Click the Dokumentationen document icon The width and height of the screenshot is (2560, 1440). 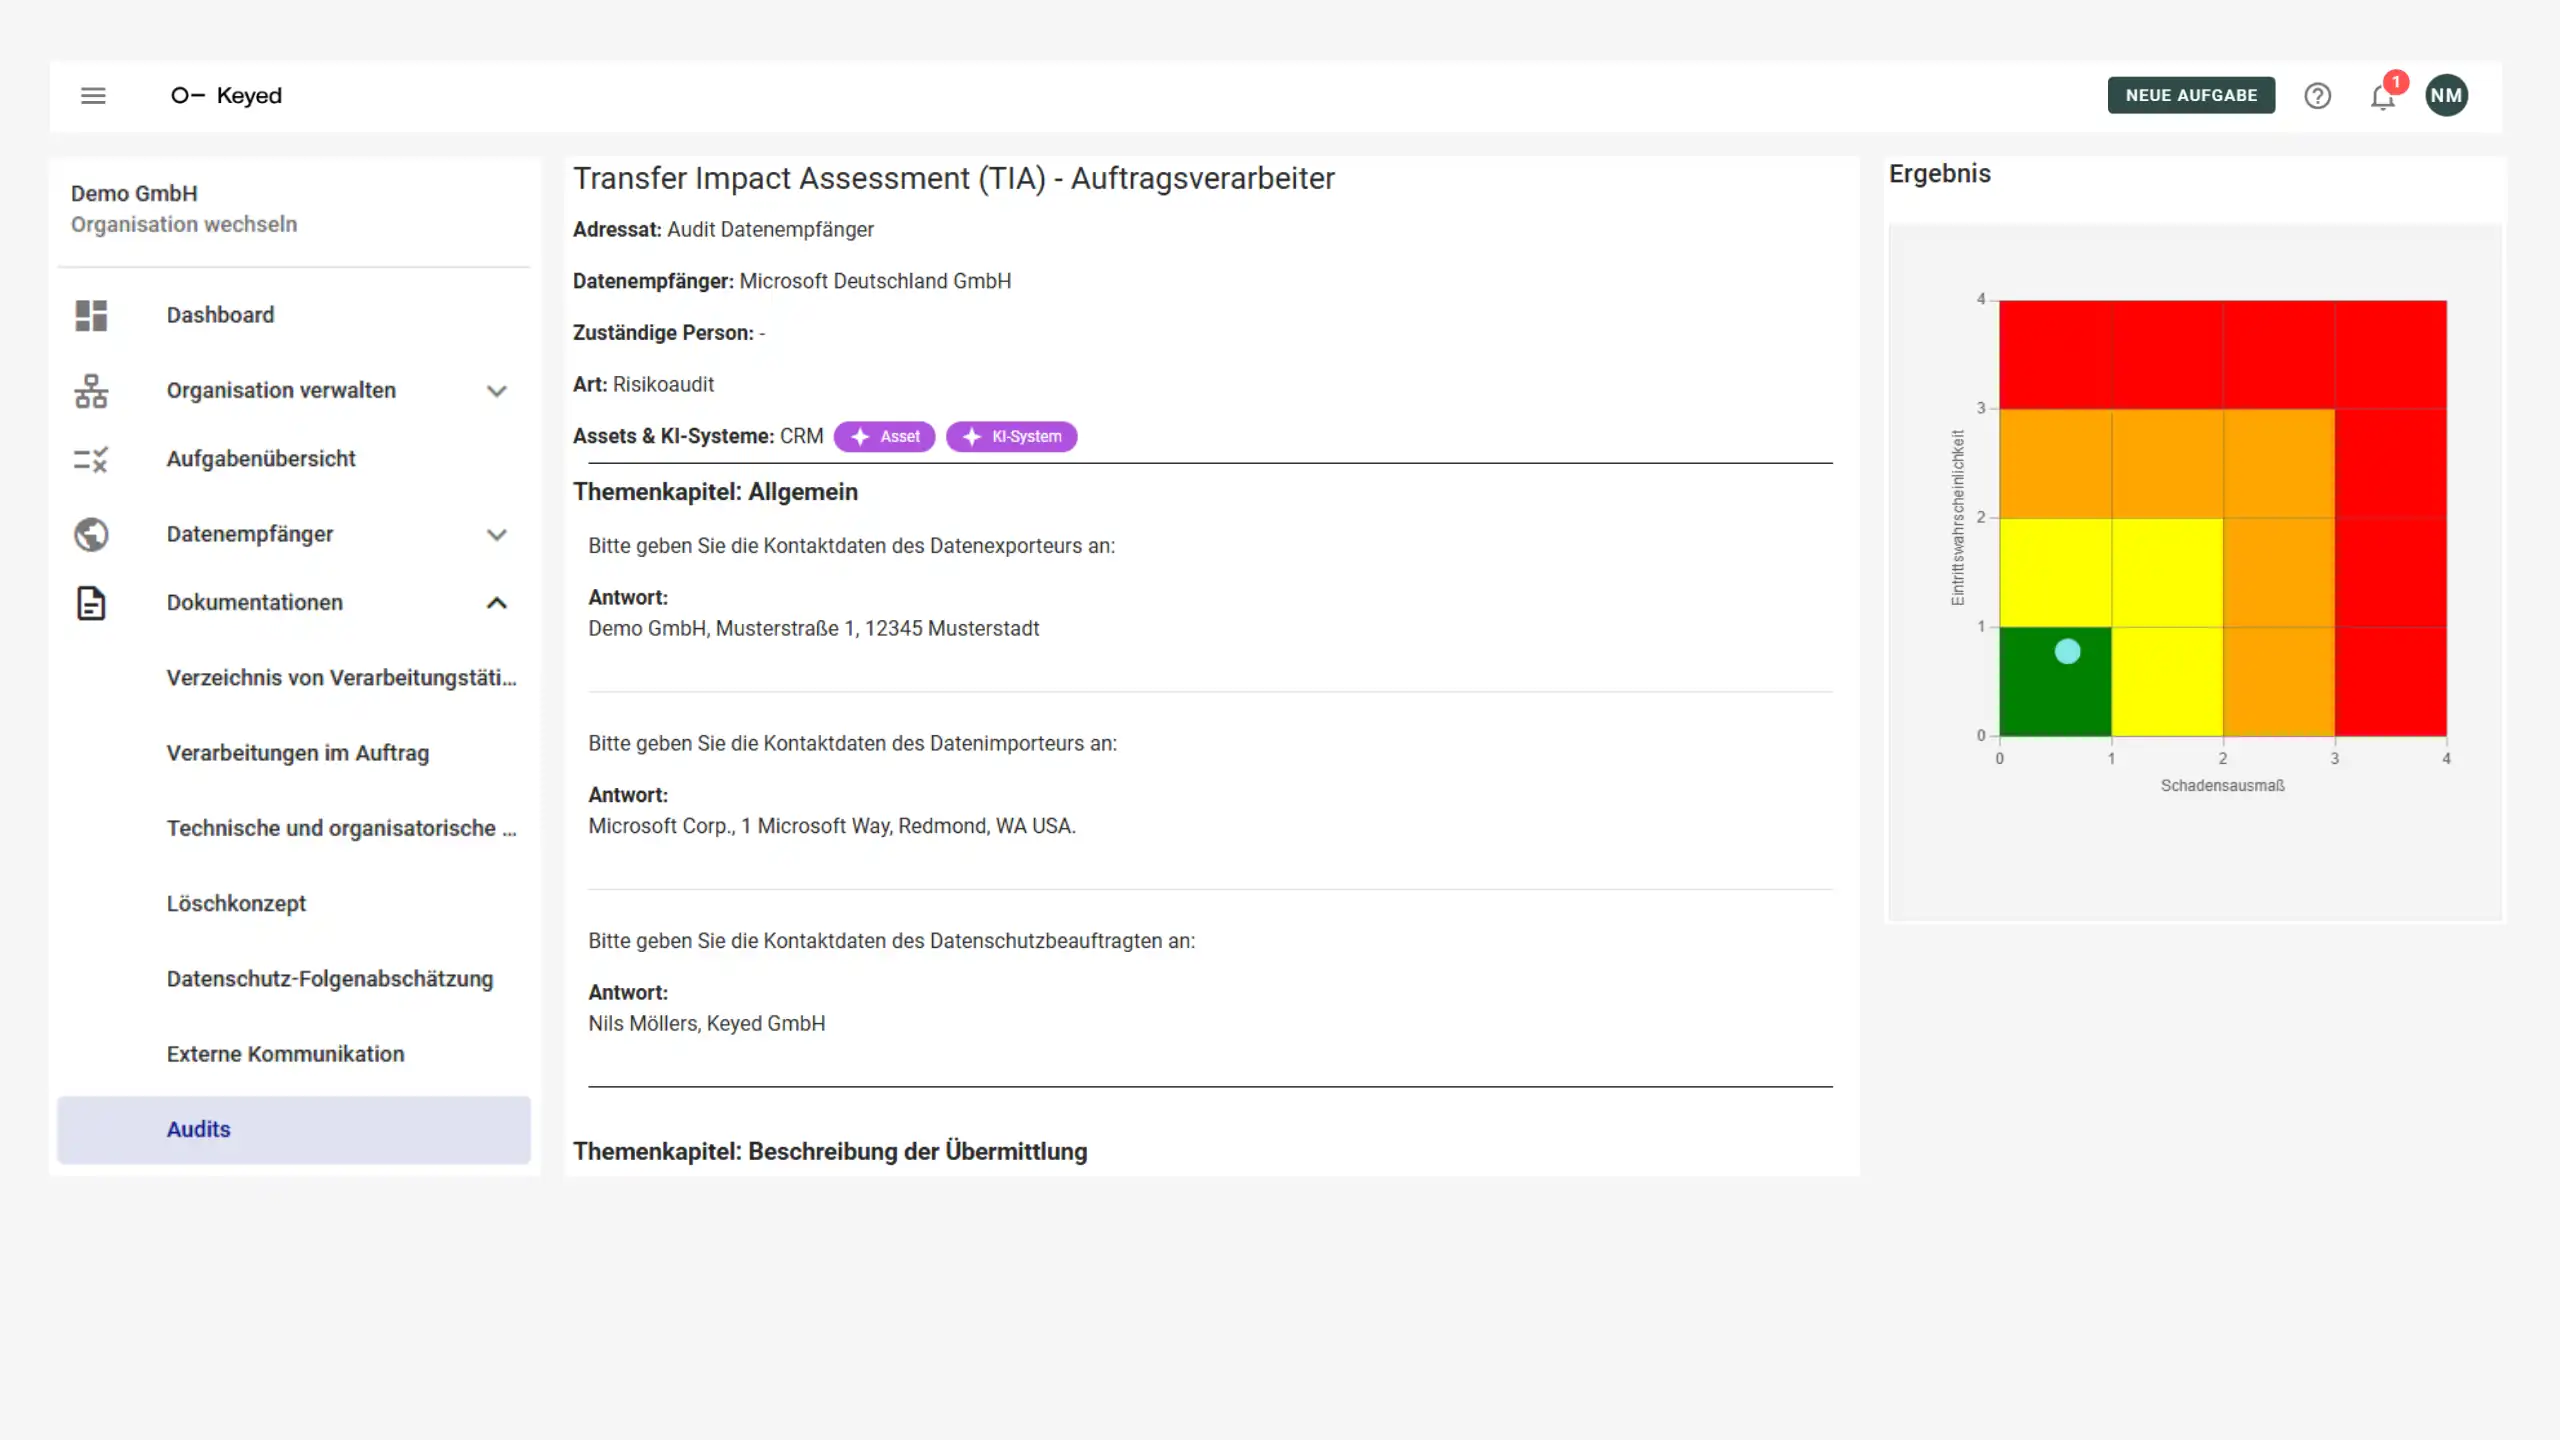coord(91,603)
